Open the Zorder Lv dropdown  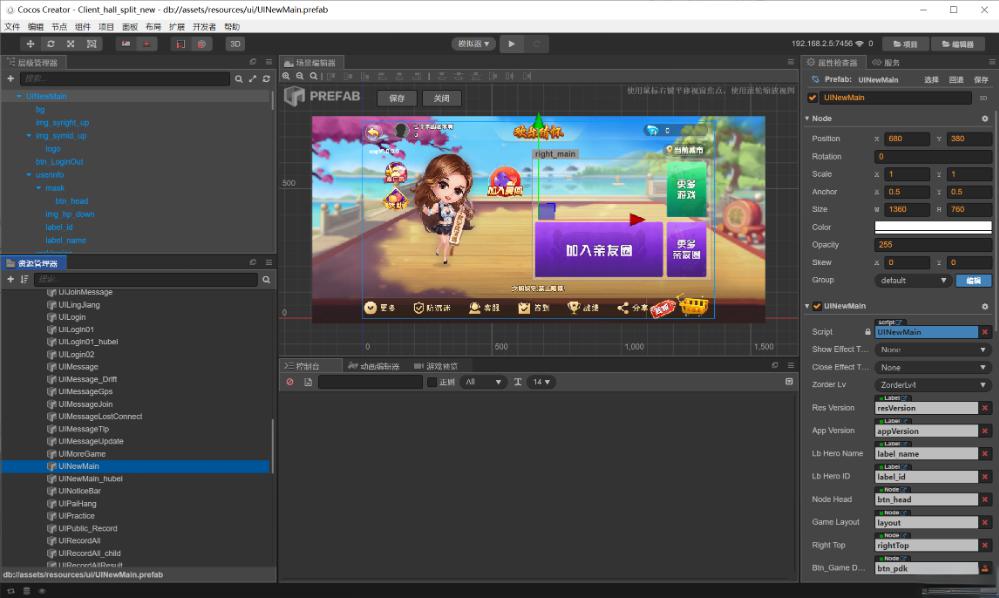[932, 384]
